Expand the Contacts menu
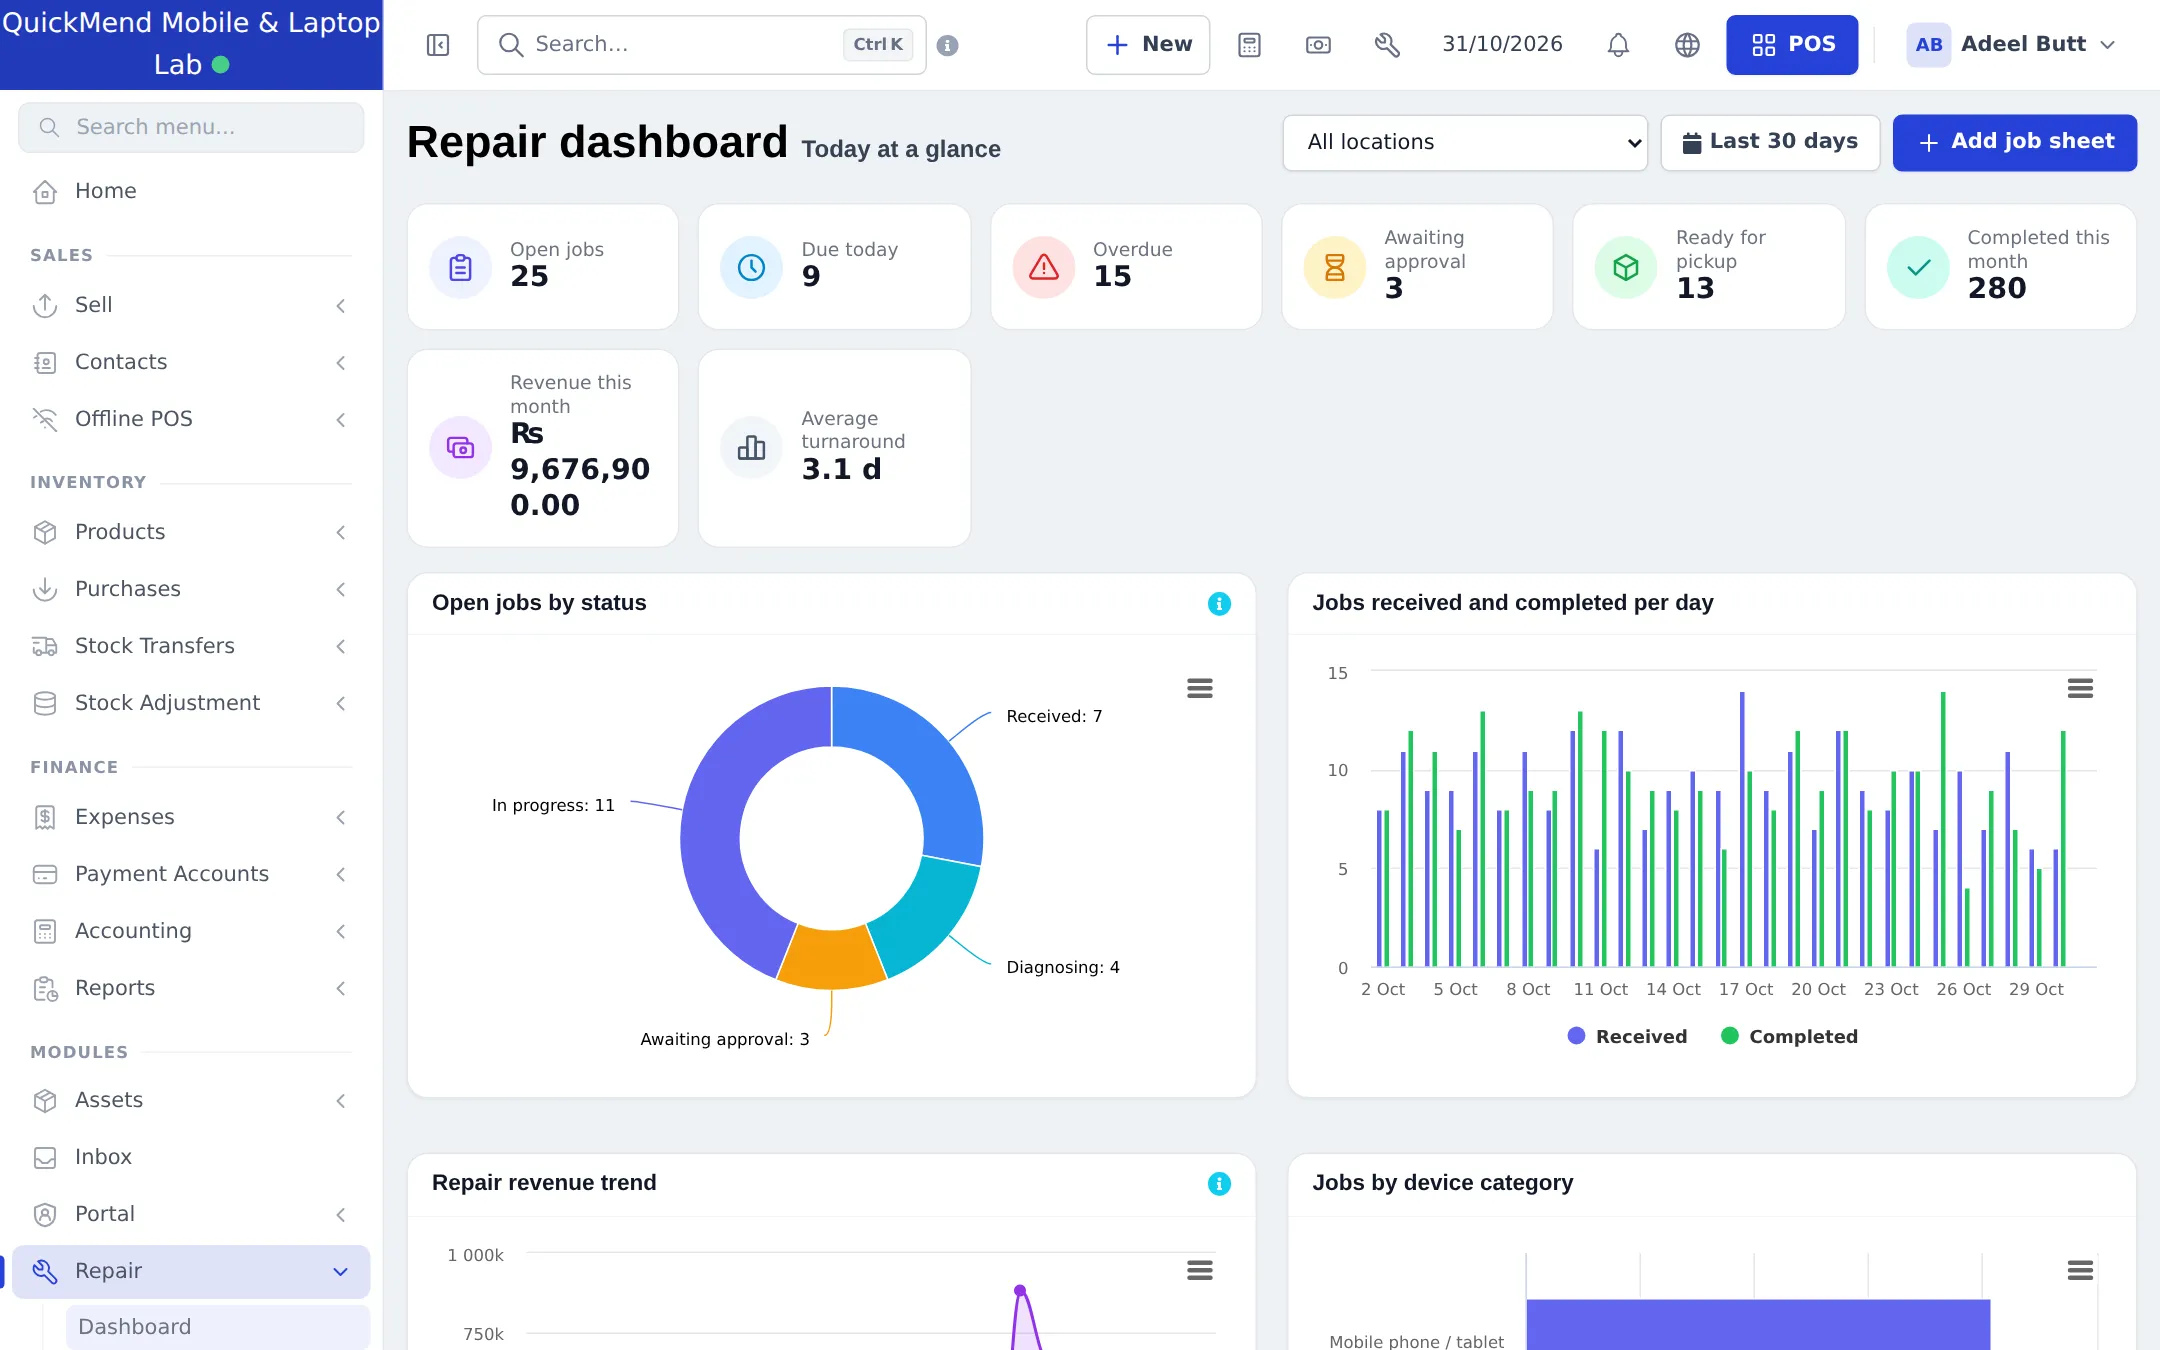This screenshot has width=2160, height=1350. click(190, 362)
